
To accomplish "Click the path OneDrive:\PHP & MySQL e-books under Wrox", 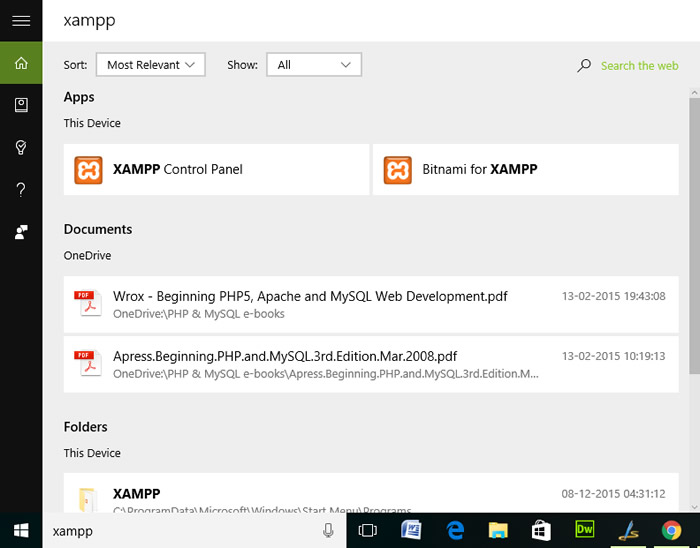I will point(199,314).
